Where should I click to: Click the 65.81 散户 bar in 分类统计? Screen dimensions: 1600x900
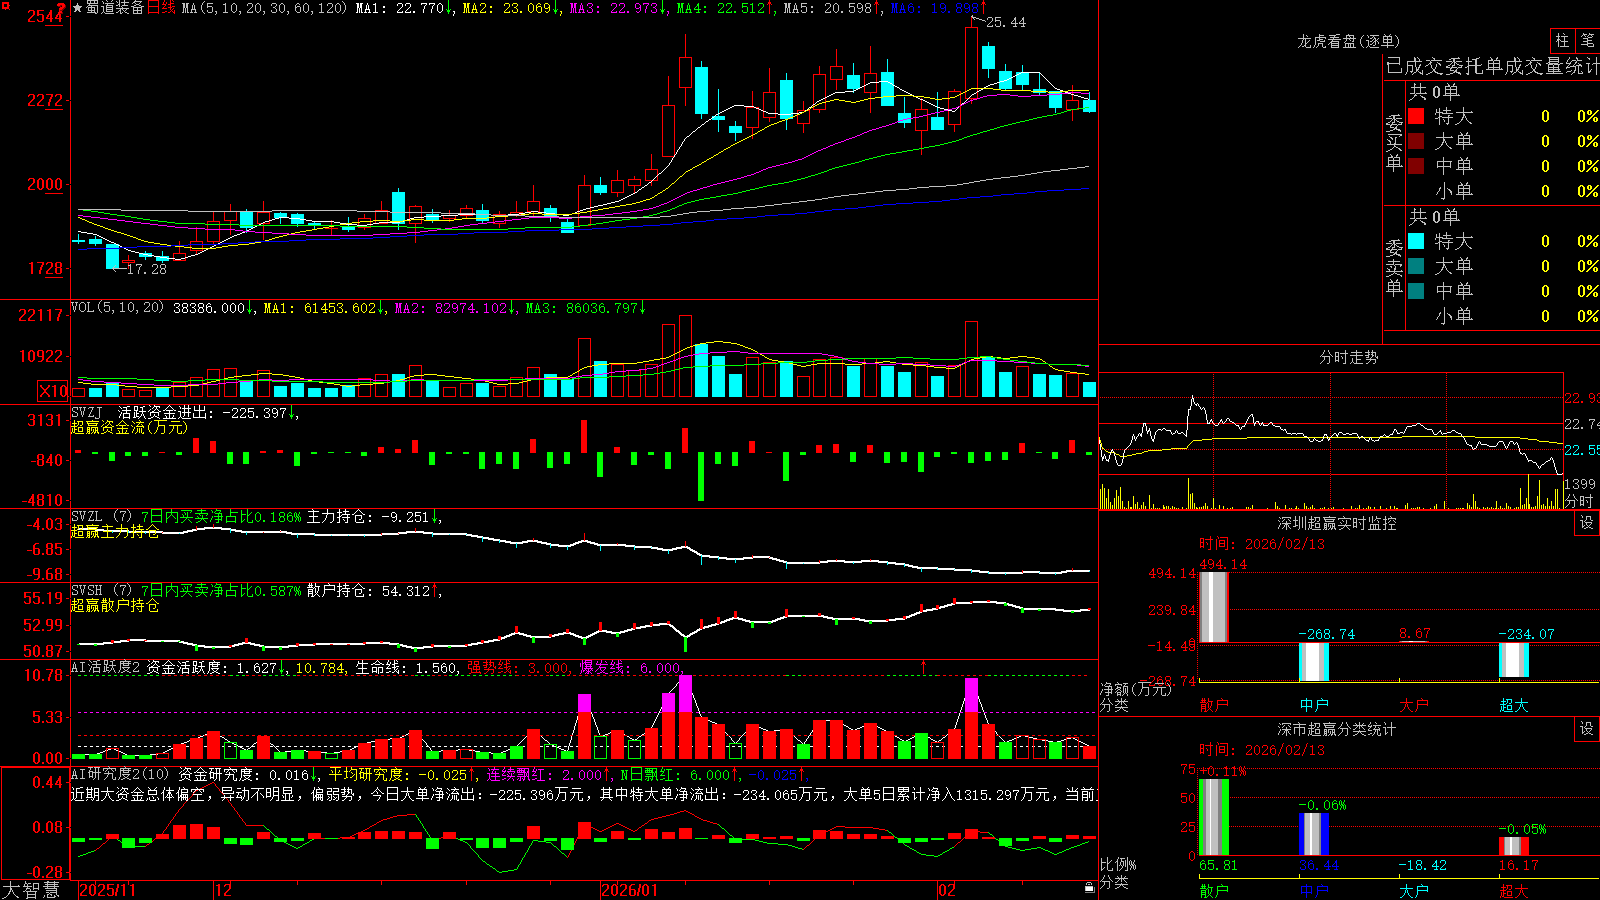[1213, 817]
